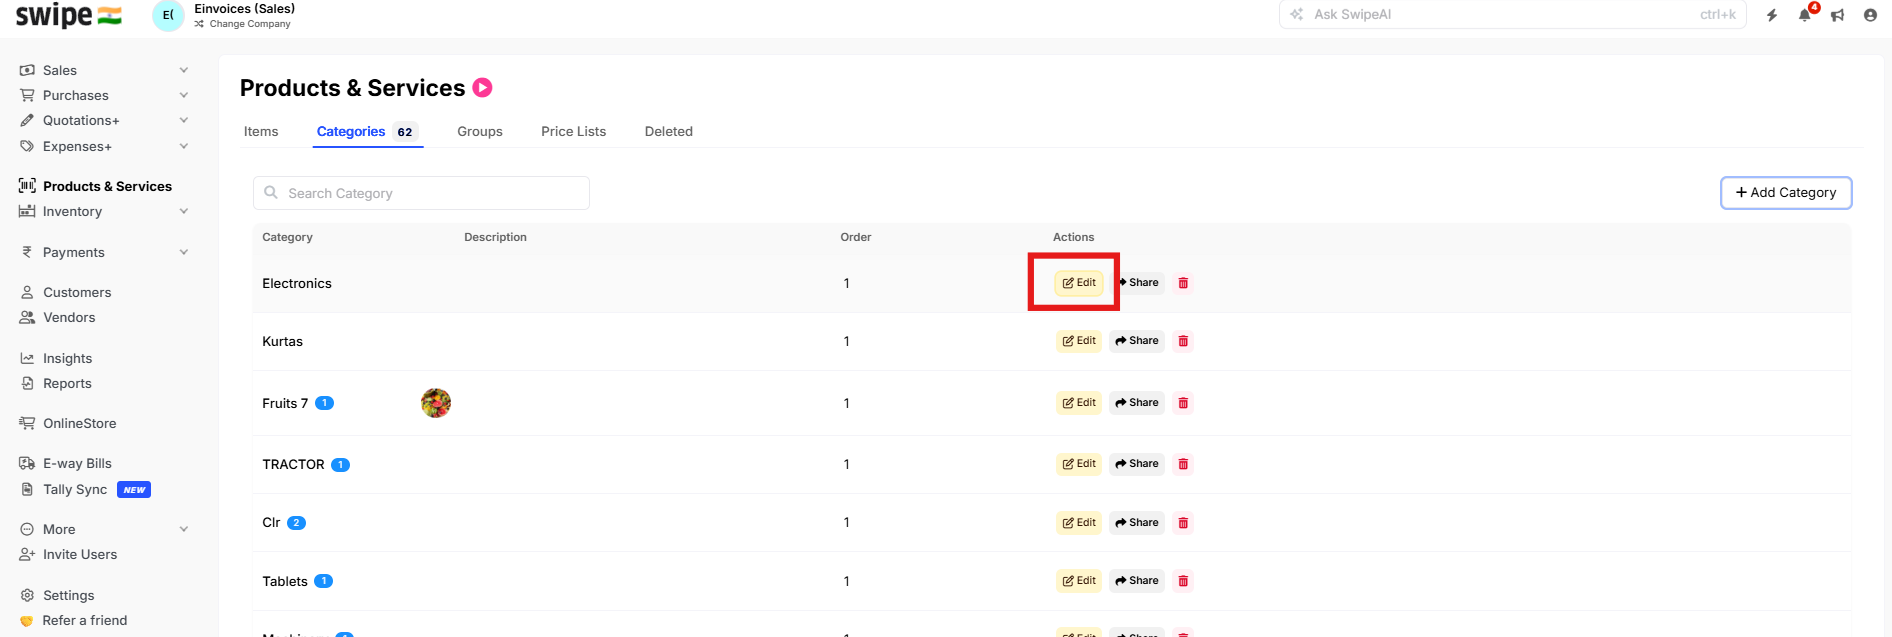
Task: Click the E-way Bills truck icon
Action: [27, 463]
